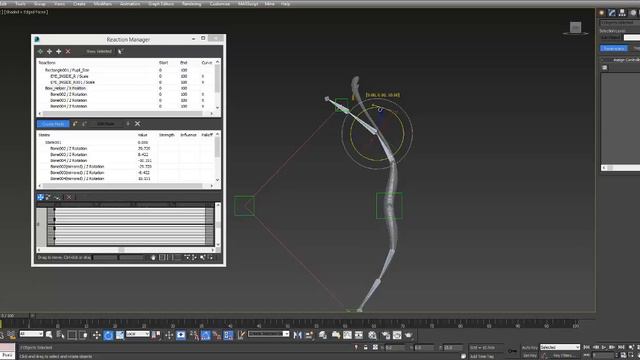640x360 pixels.
Task: Open the Modifiers menu
Action: pos(102,4)
